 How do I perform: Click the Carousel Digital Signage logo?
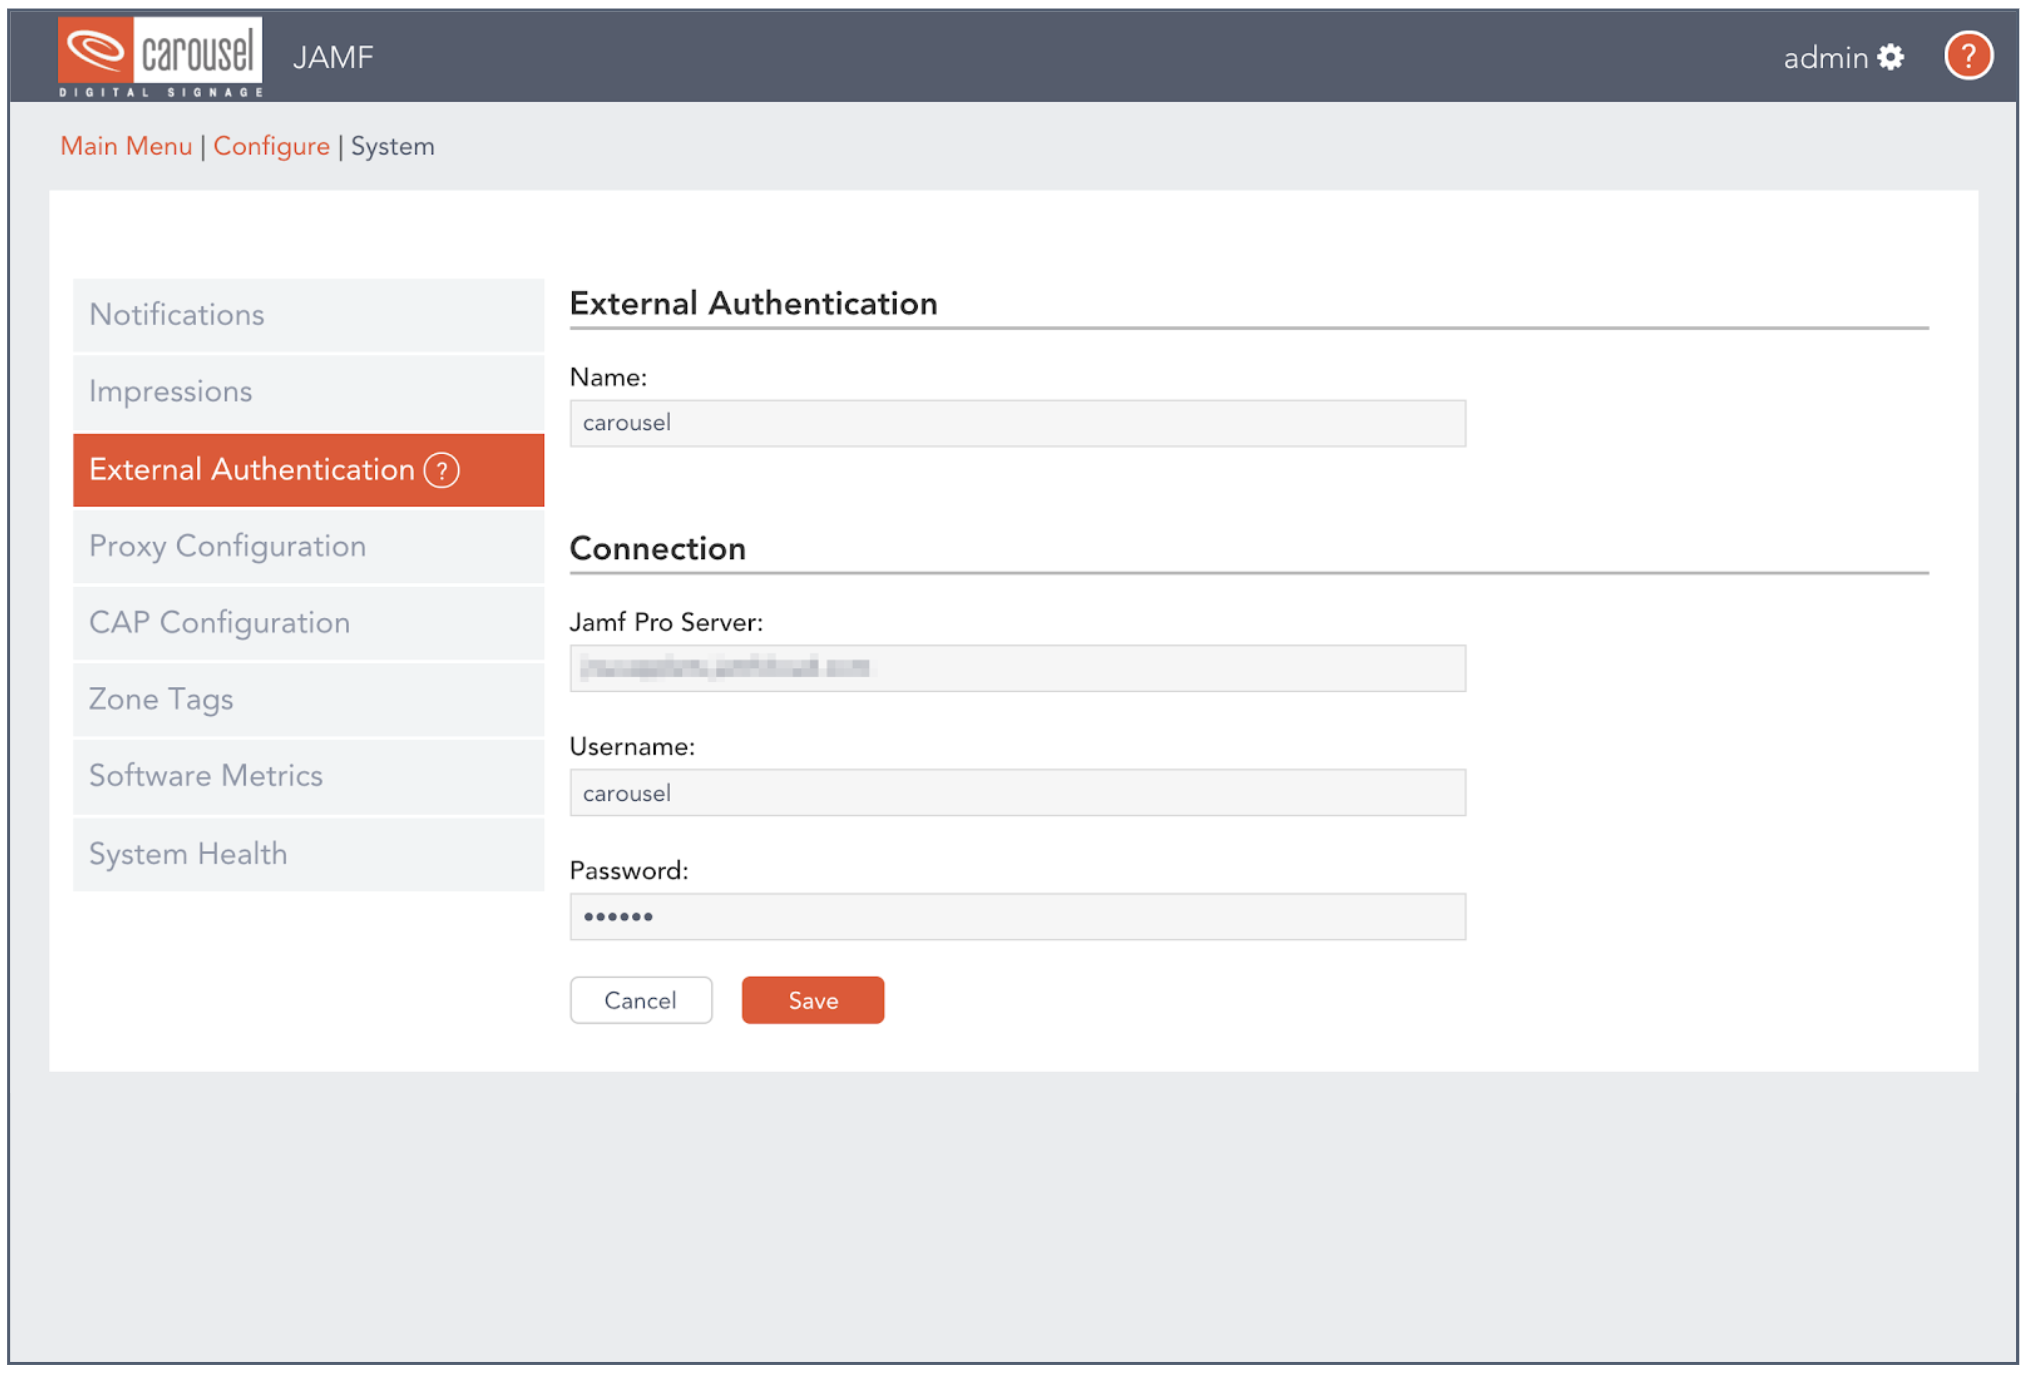tap(160, 56)
